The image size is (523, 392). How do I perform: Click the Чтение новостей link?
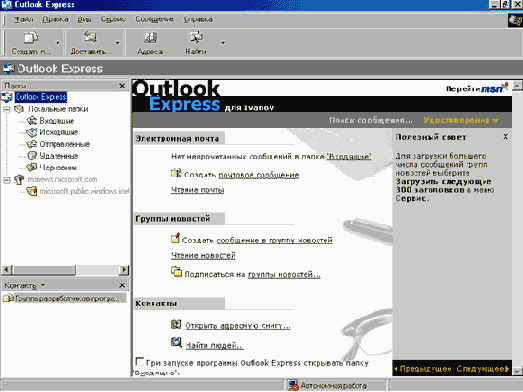pyautogui.click(x=203, y=256)
